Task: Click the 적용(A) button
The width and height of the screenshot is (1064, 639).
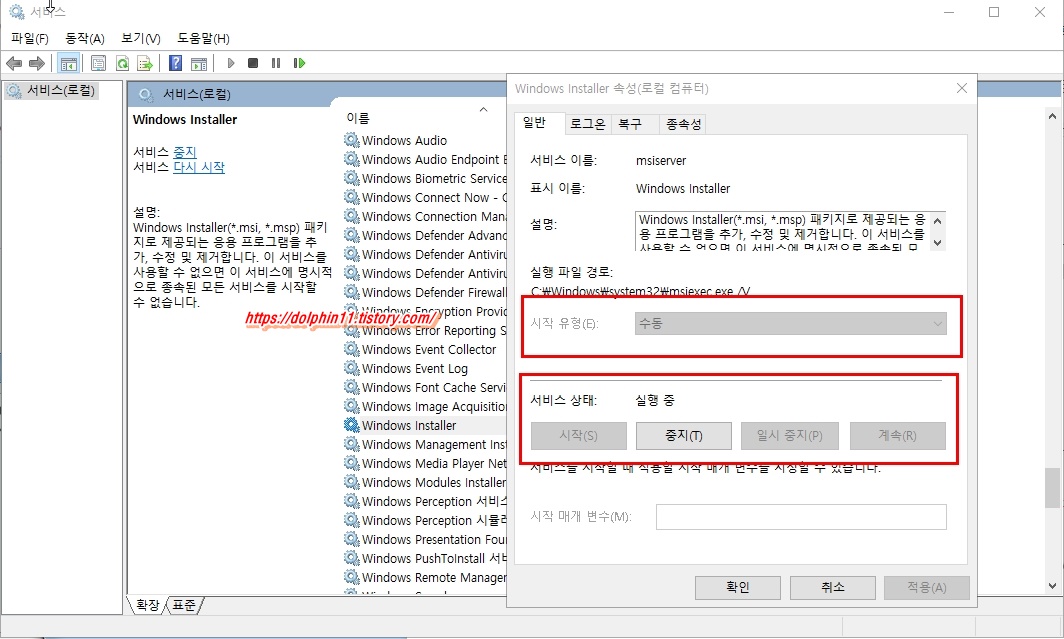Action: [926, 587]
